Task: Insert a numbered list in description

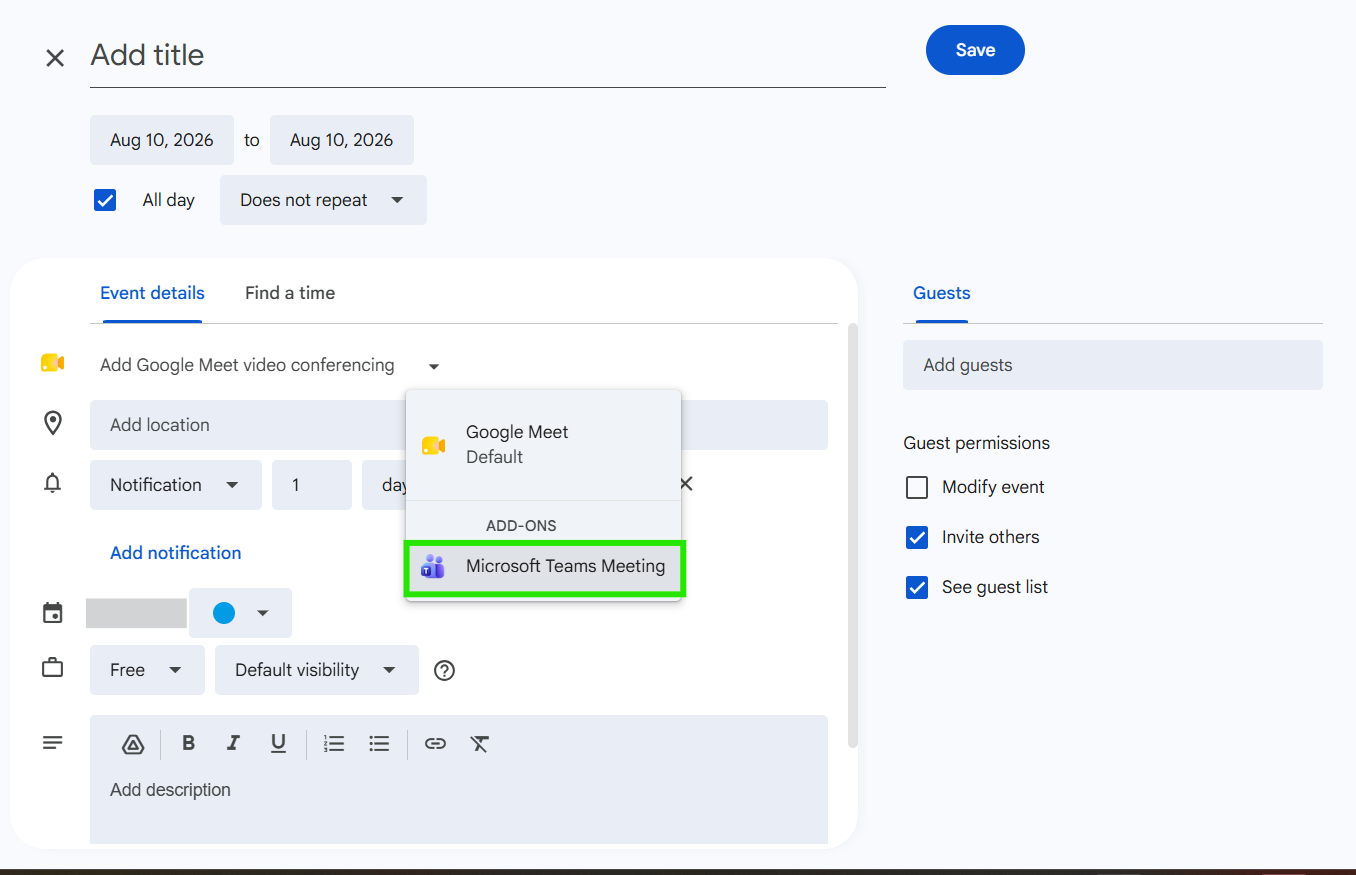Action: point(334,743)
